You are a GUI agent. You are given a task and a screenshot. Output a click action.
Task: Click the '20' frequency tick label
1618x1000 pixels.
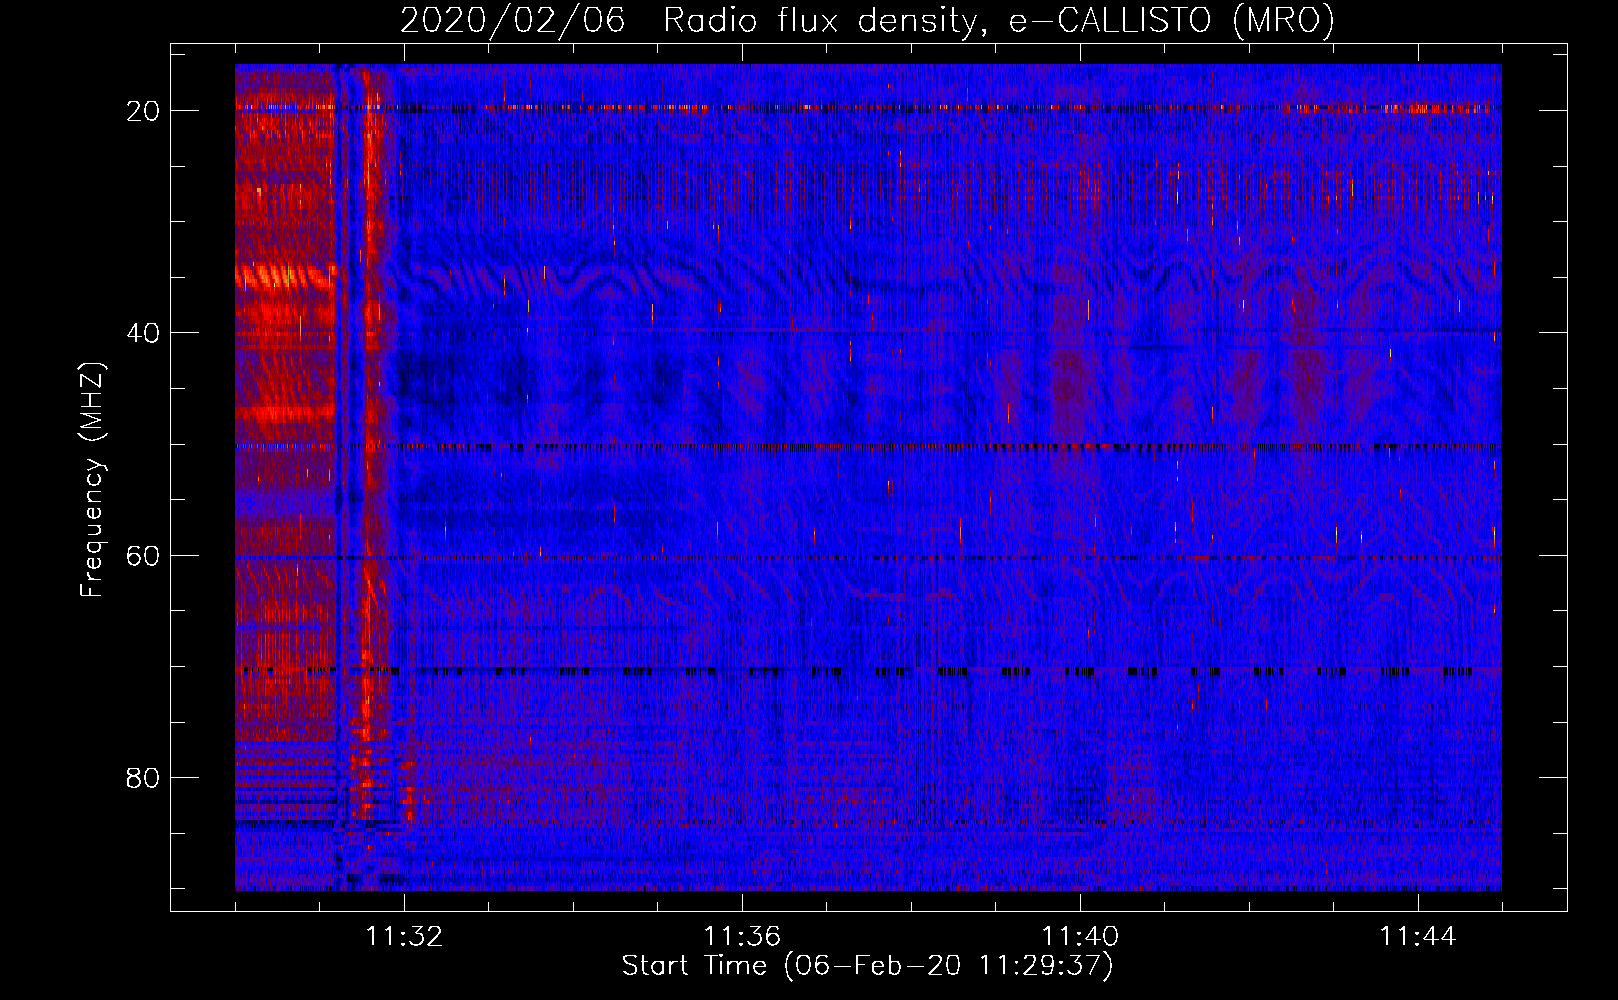coord(143,111)
